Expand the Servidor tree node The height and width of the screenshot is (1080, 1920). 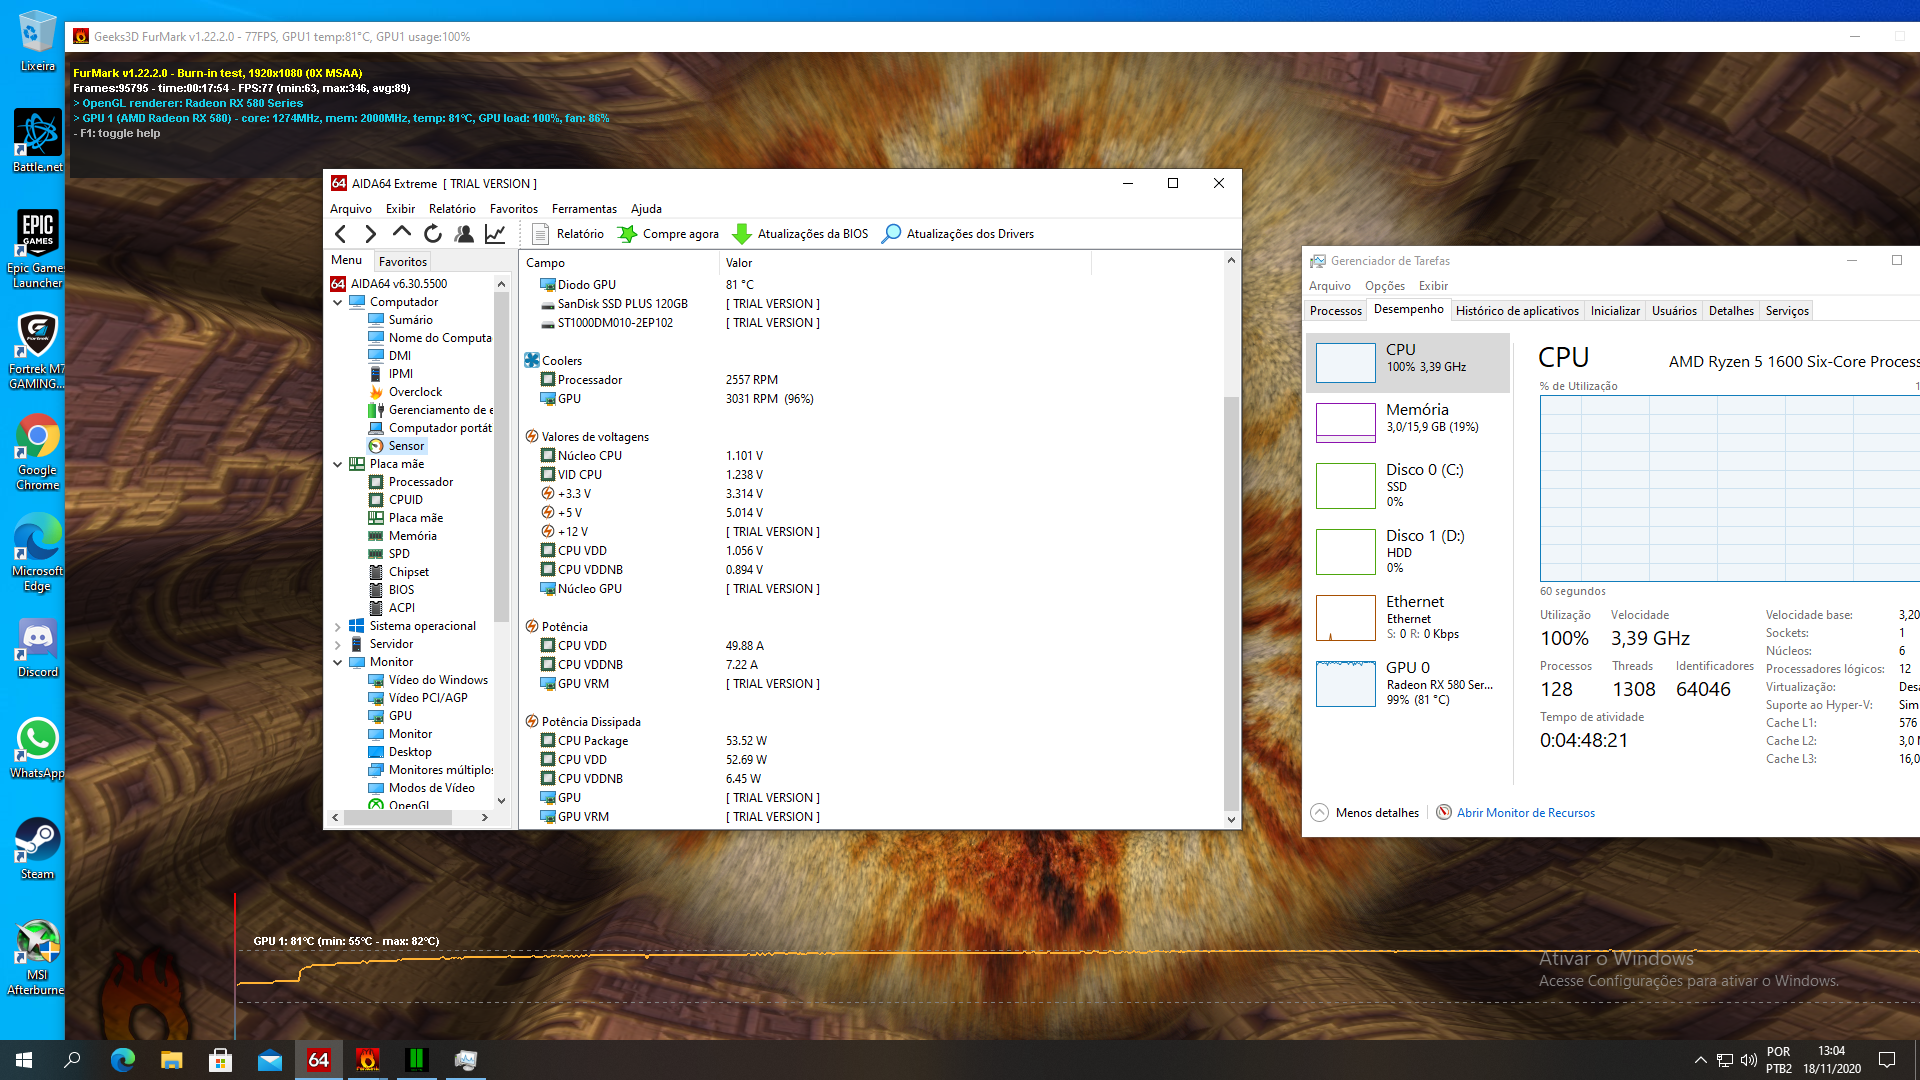[338, 645]
